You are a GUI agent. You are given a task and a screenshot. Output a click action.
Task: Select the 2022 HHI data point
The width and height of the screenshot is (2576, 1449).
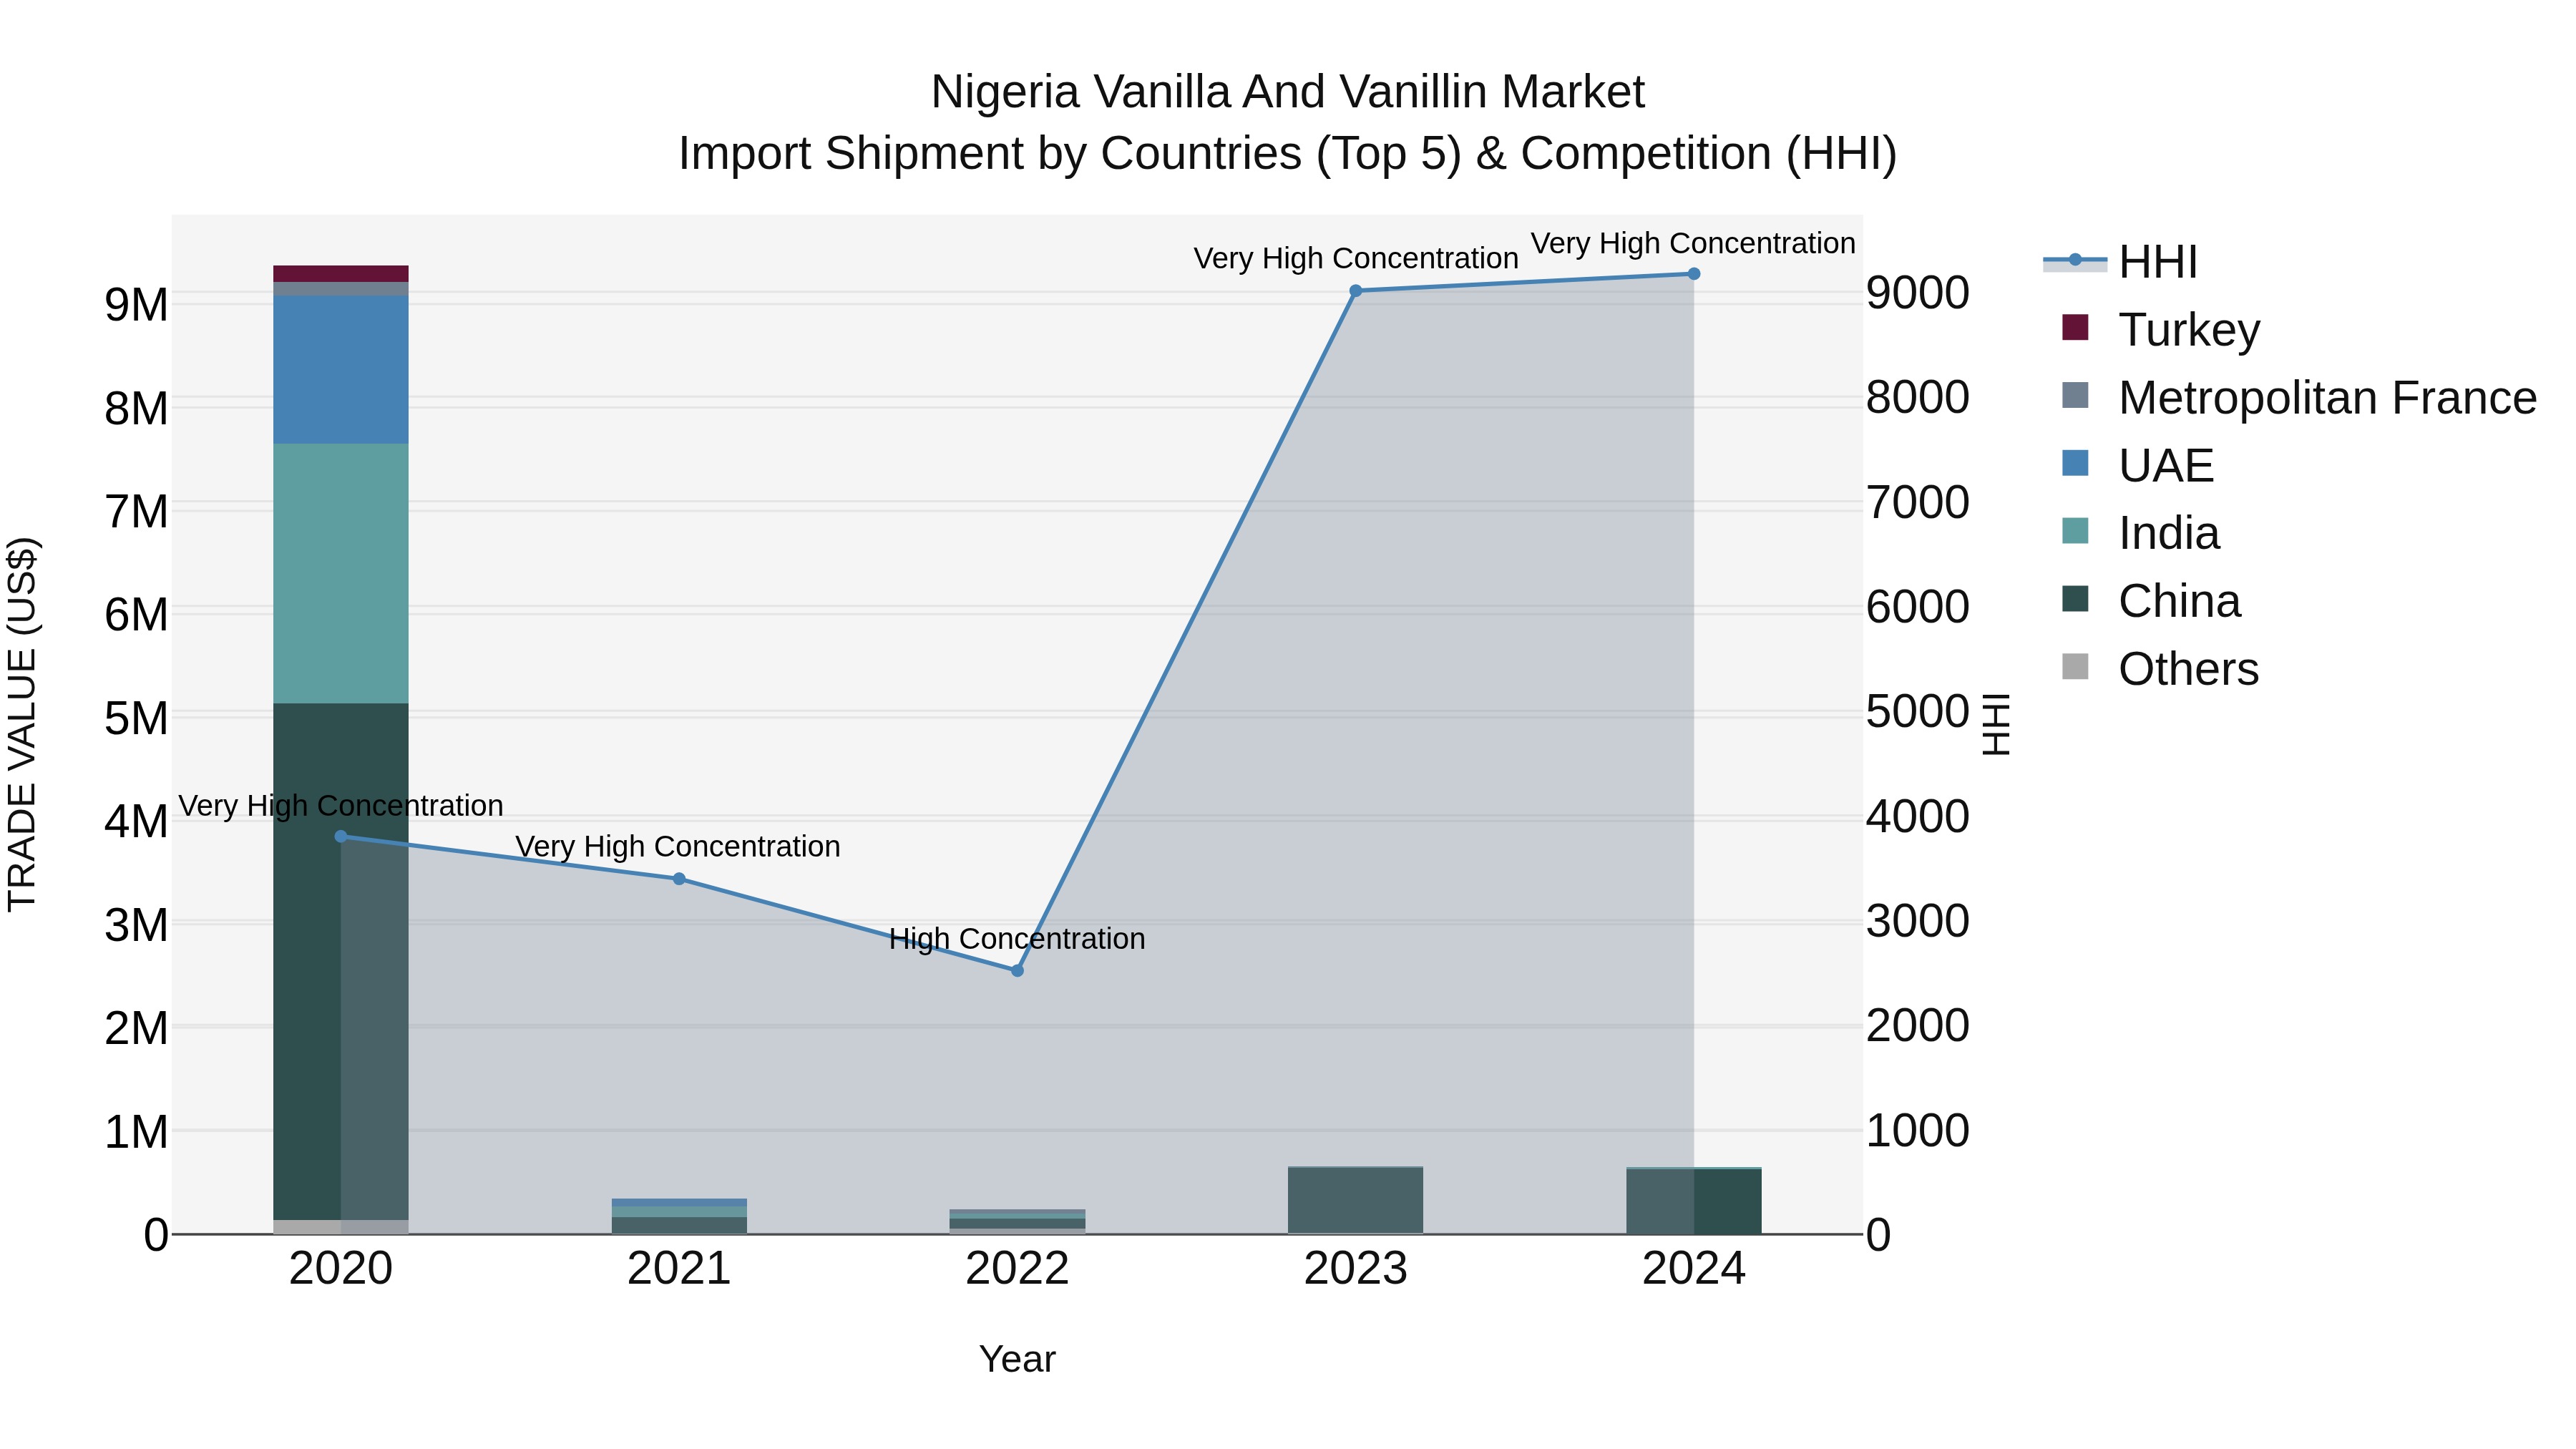(1017, 970)
